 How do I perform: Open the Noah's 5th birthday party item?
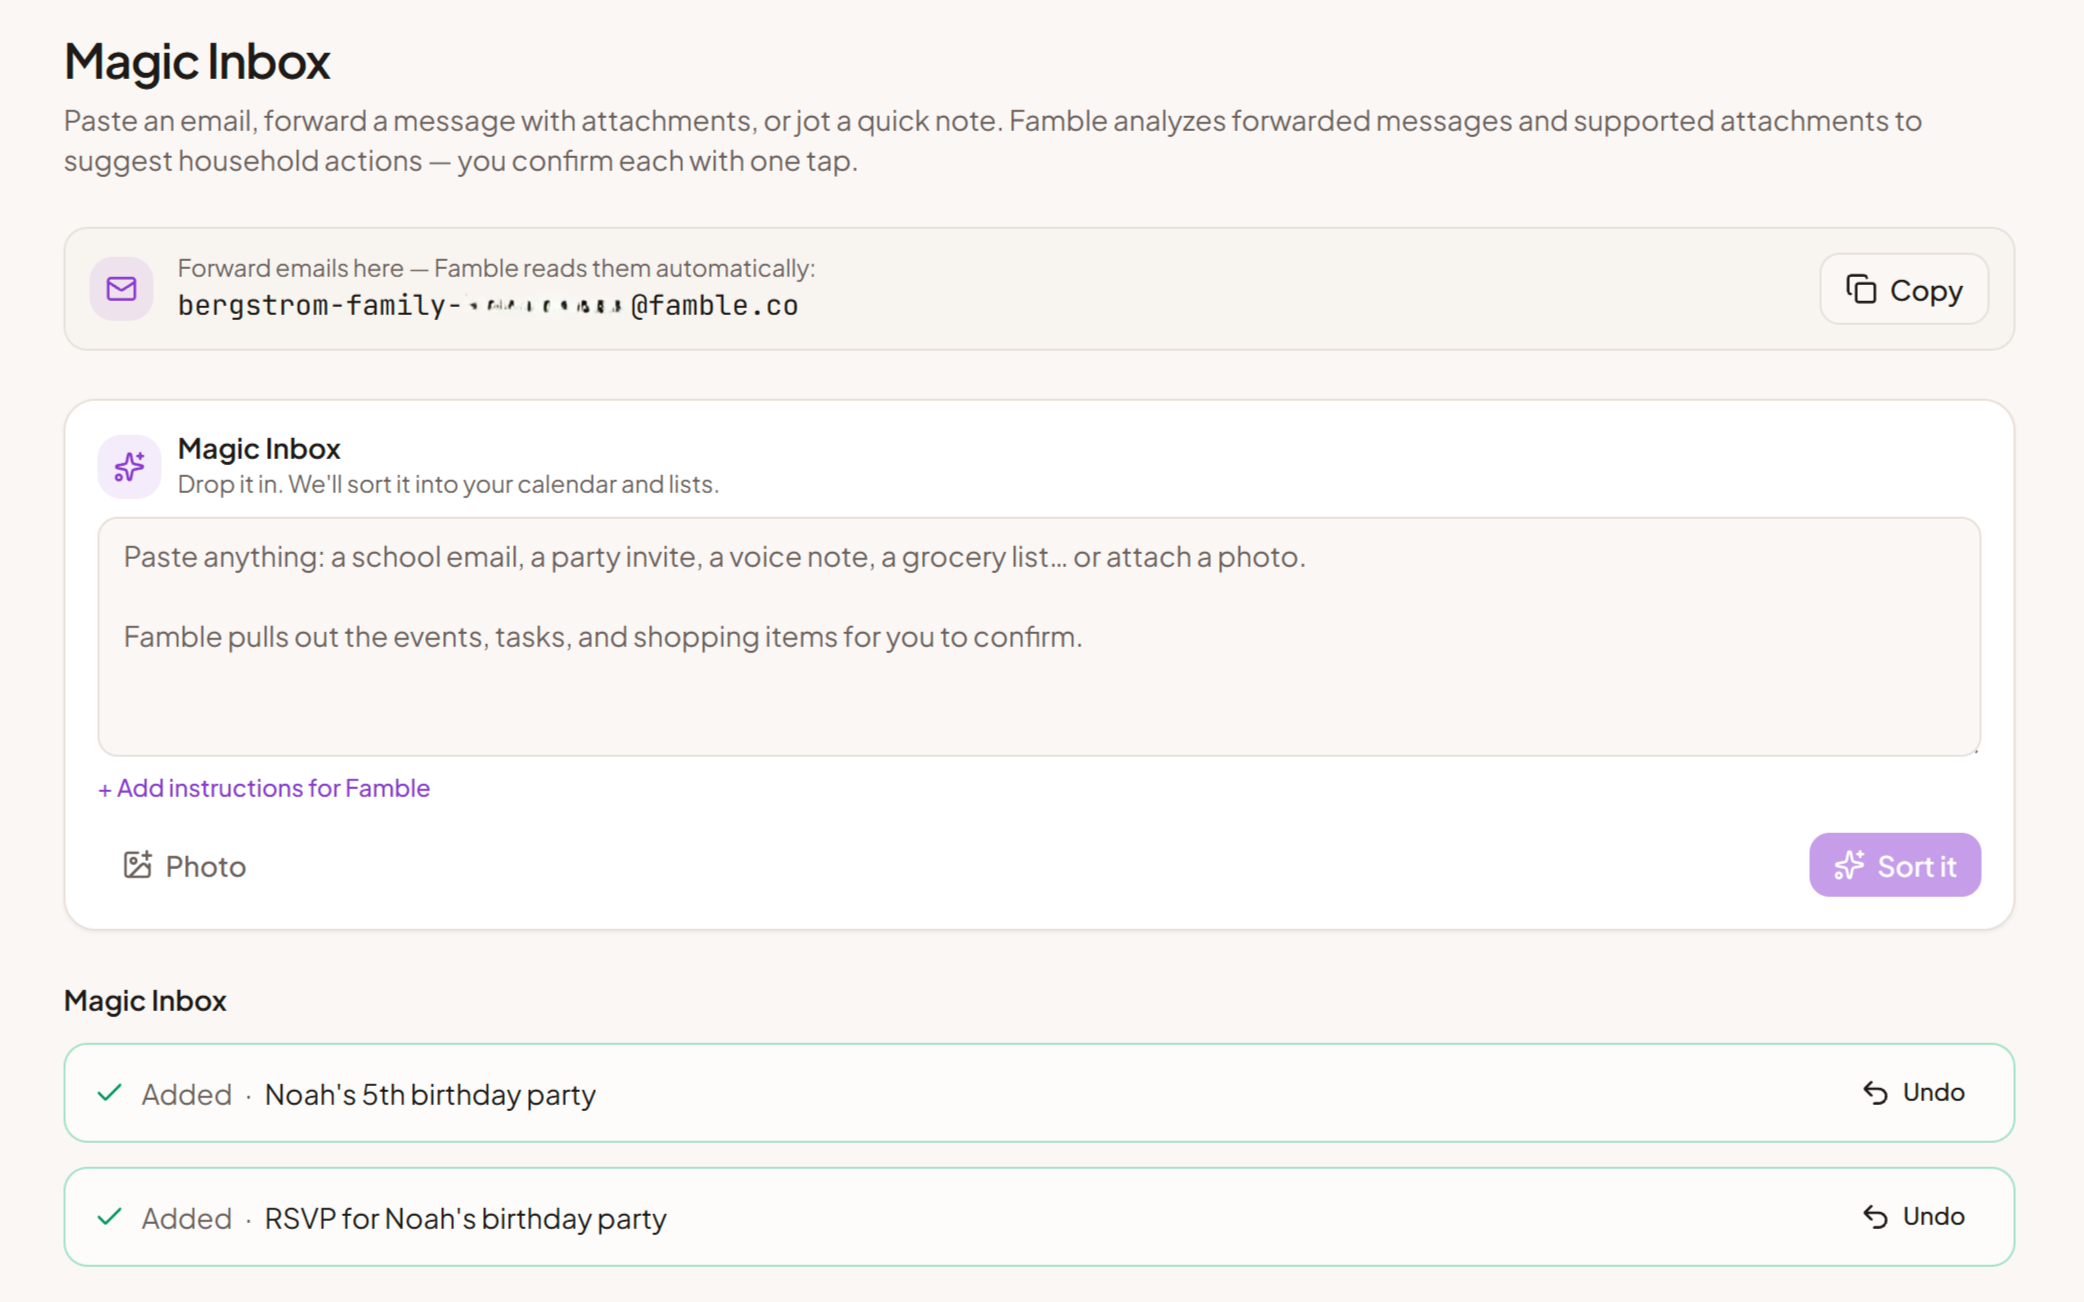1039,1093
